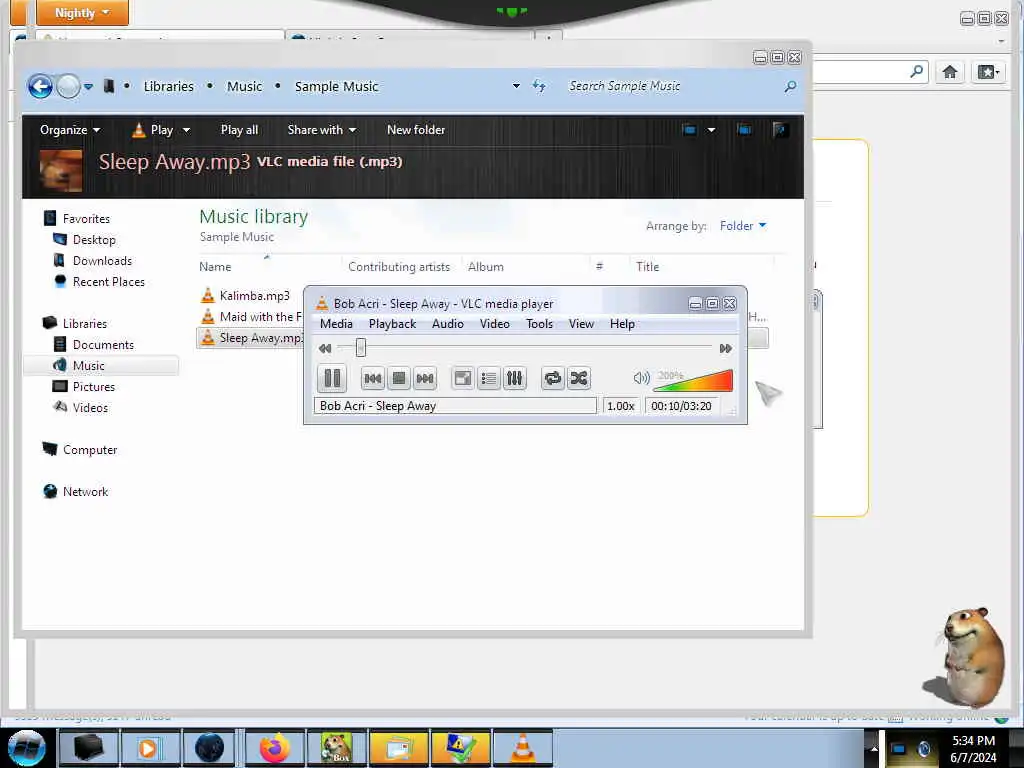Image resolution: width=1024 pixels, height=768 pixels.
Task: Click the Change your view icon
Action: (x=689, y=130)
